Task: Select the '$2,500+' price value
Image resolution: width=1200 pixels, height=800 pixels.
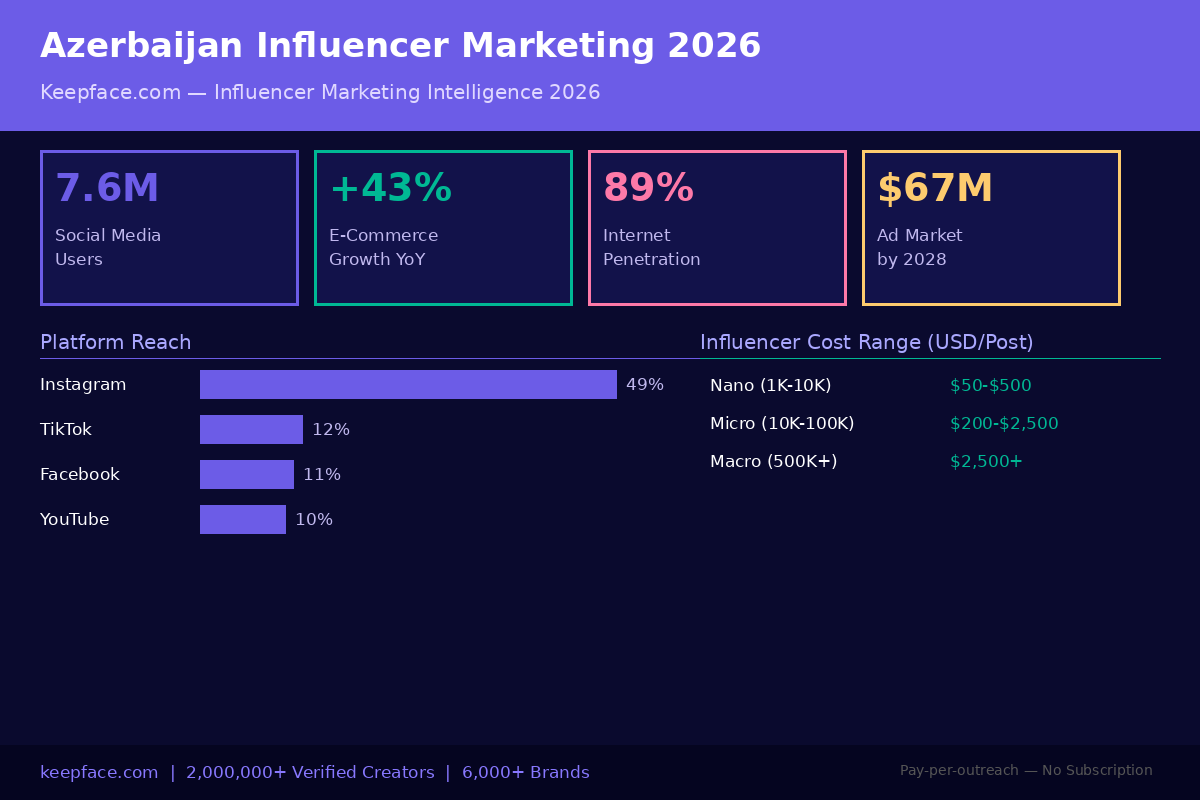Action: 986,462
